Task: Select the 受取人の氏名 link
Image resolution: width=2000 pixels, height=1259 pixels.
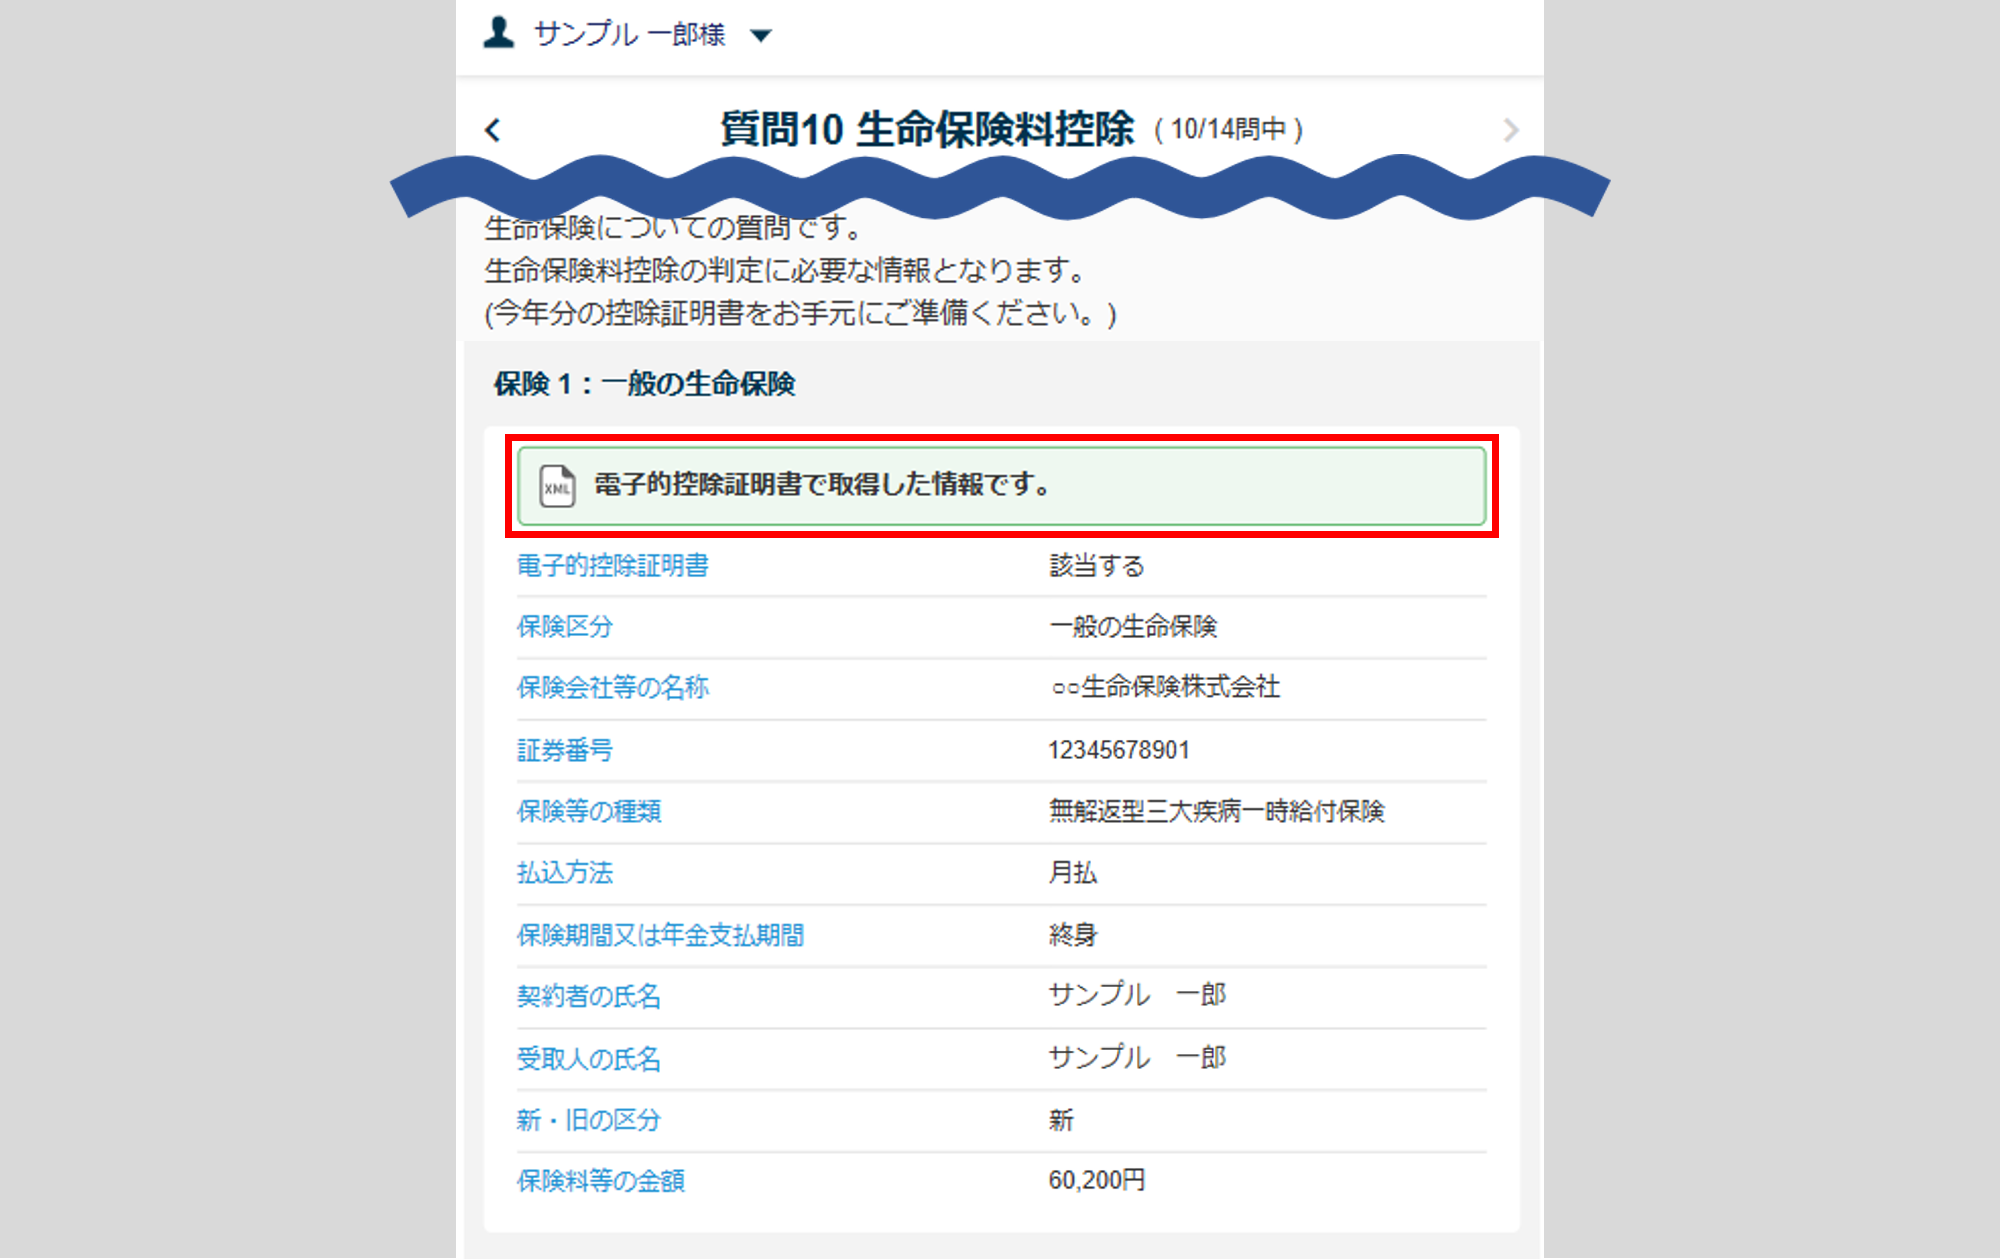Action: [x=588, y=1058]
